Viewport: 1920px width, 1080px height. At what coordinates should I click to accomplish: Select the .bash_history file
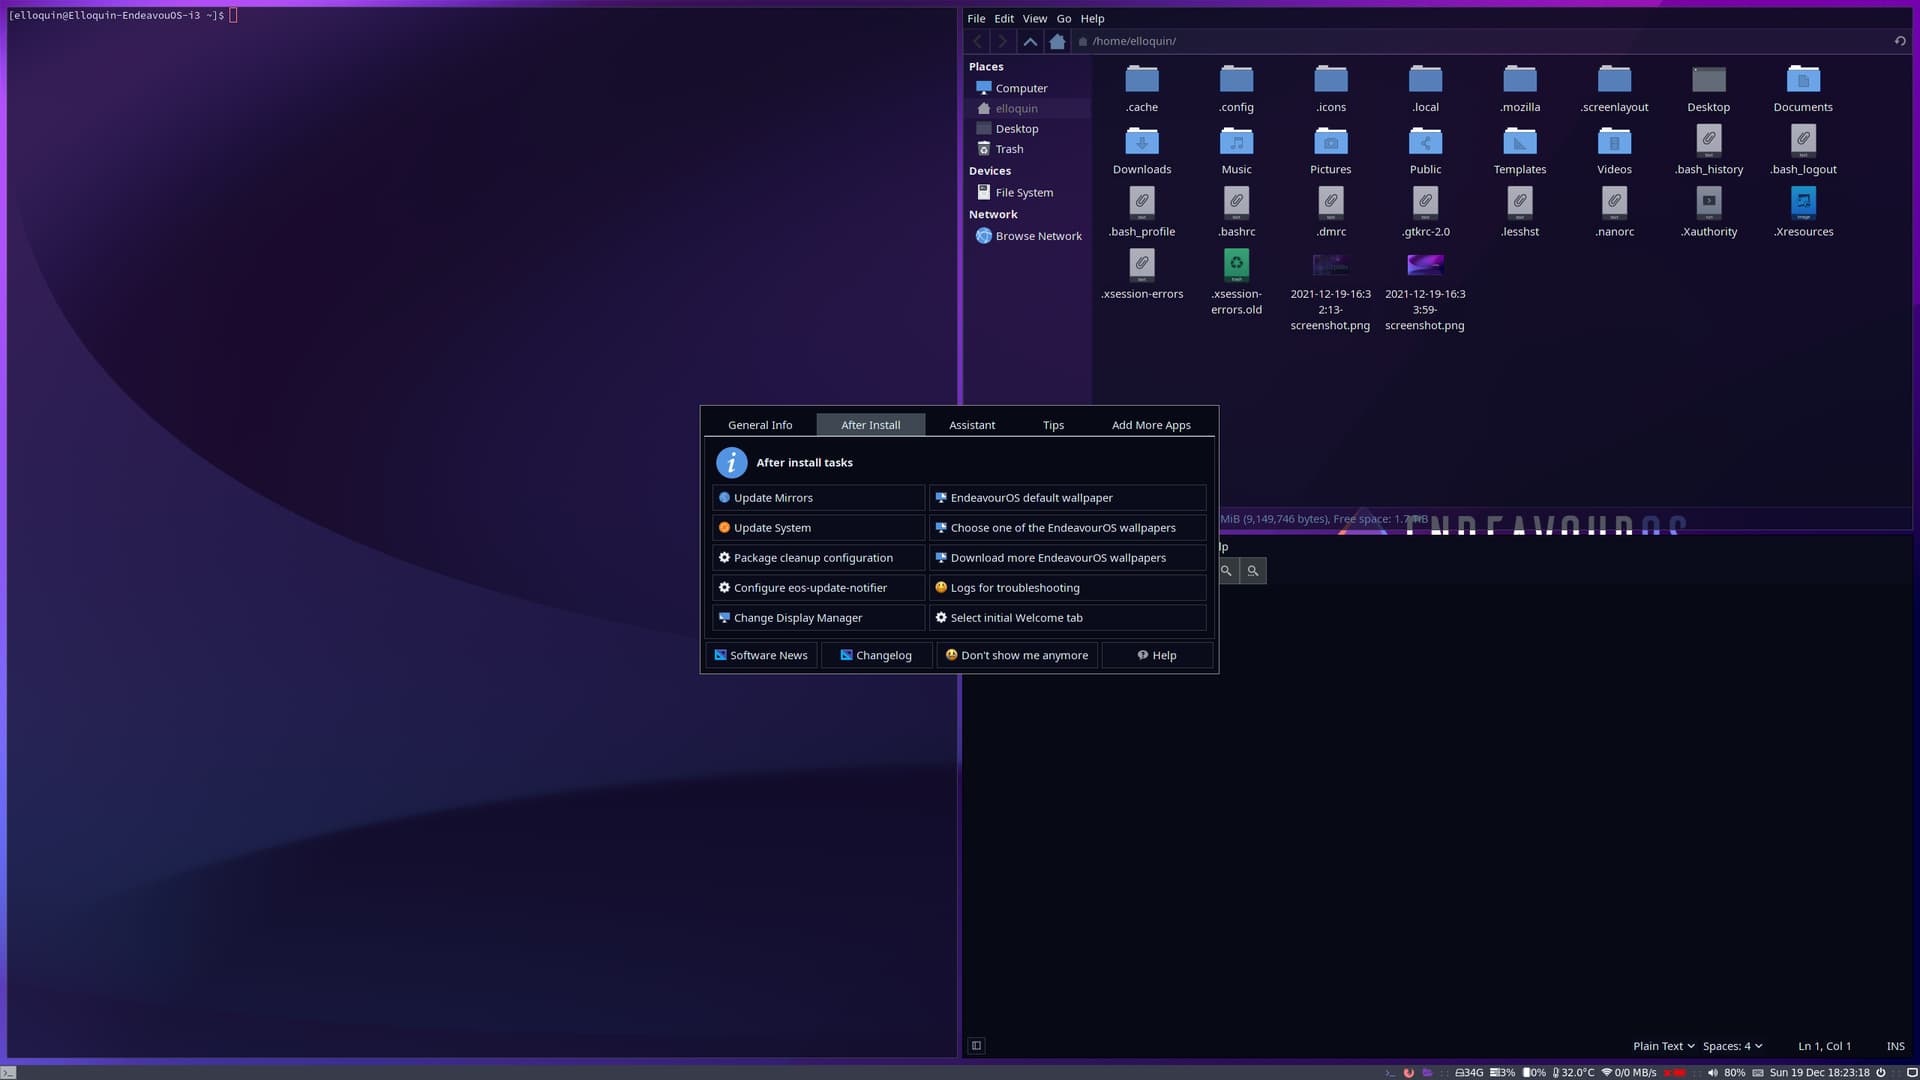(x=1708, y=151)
